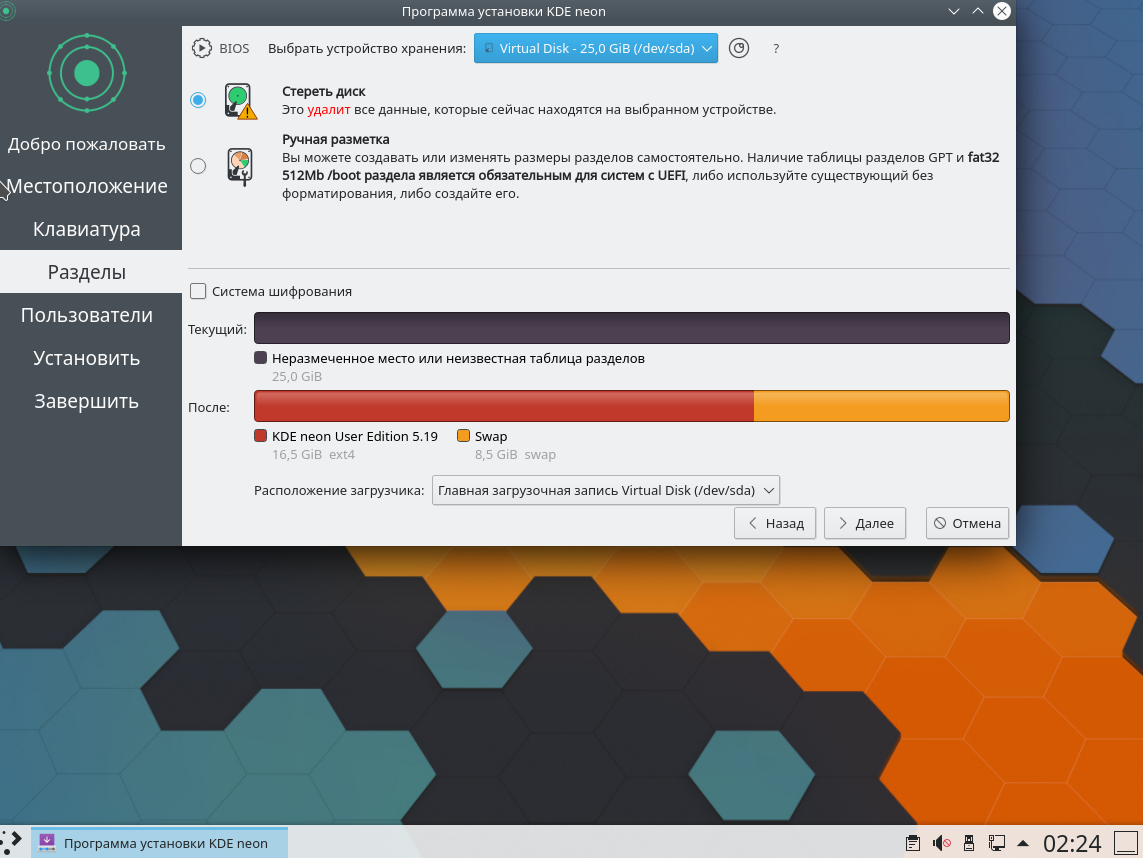
Task: Click the removable device tray icon
Action: 969,843
